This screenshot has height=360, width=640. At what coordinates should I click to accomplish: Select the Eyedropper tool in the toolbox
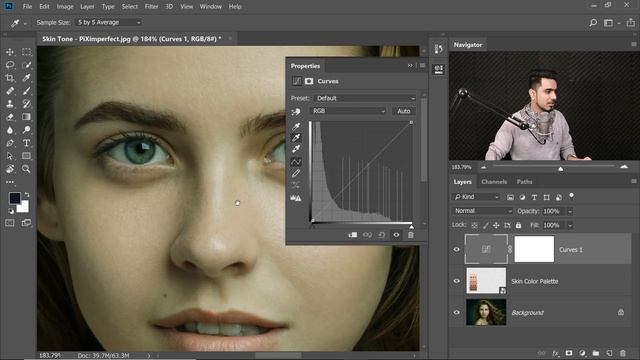pos(27,78)
